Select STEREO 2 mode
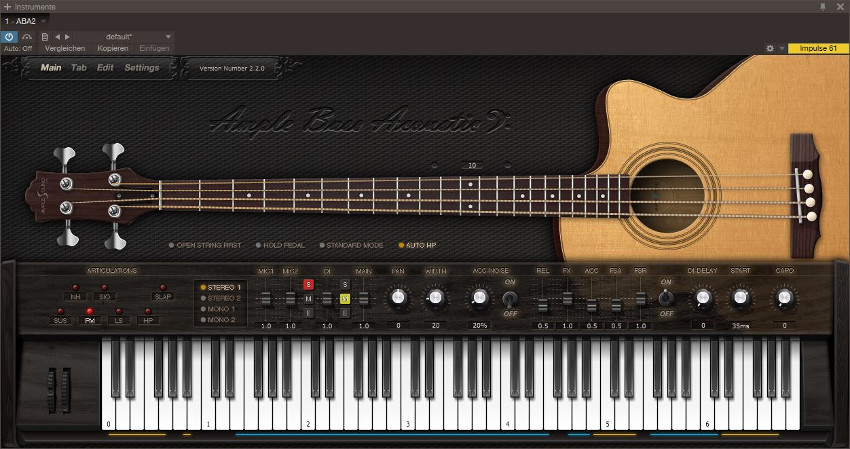The width and height of the screenshot is (850, 449). [x=221, y=298]
